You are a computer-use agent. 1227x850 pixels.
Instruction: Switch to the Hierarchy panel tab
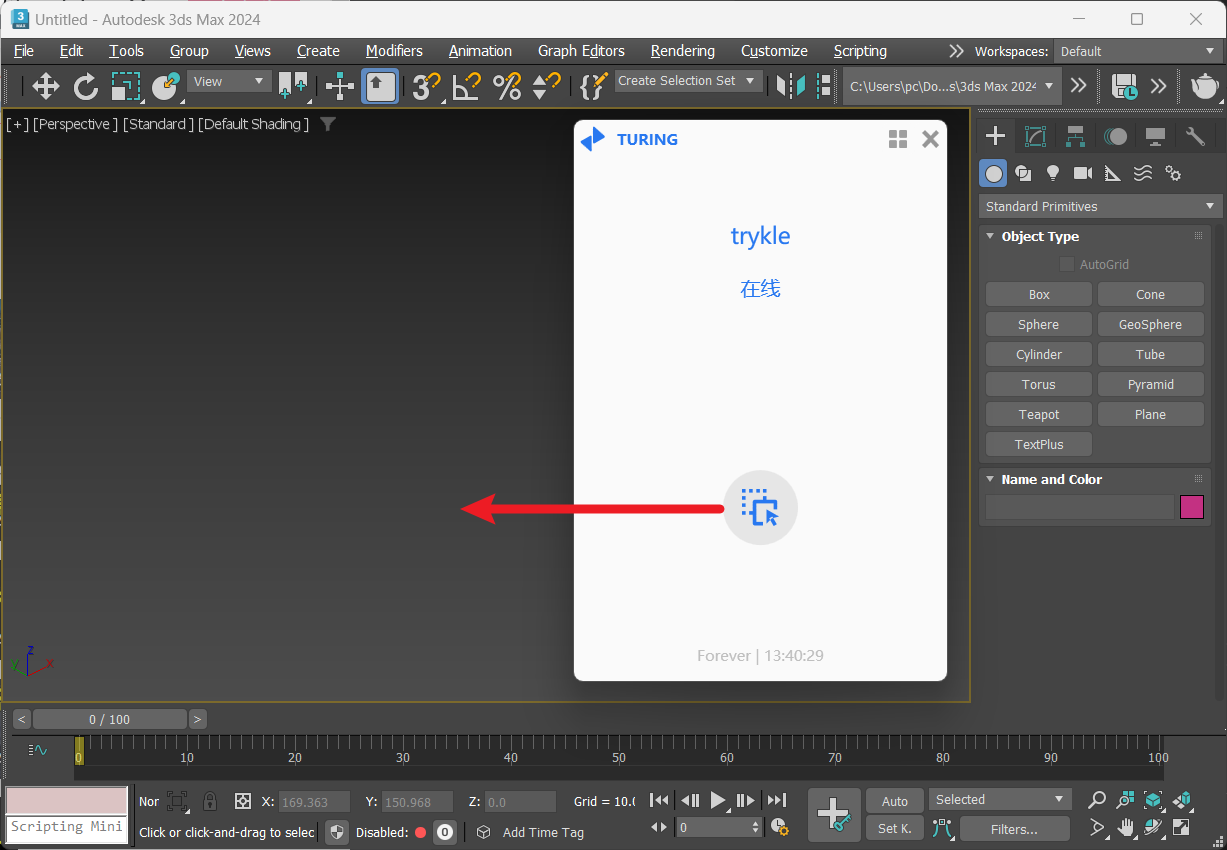(x=1075, y=136)
